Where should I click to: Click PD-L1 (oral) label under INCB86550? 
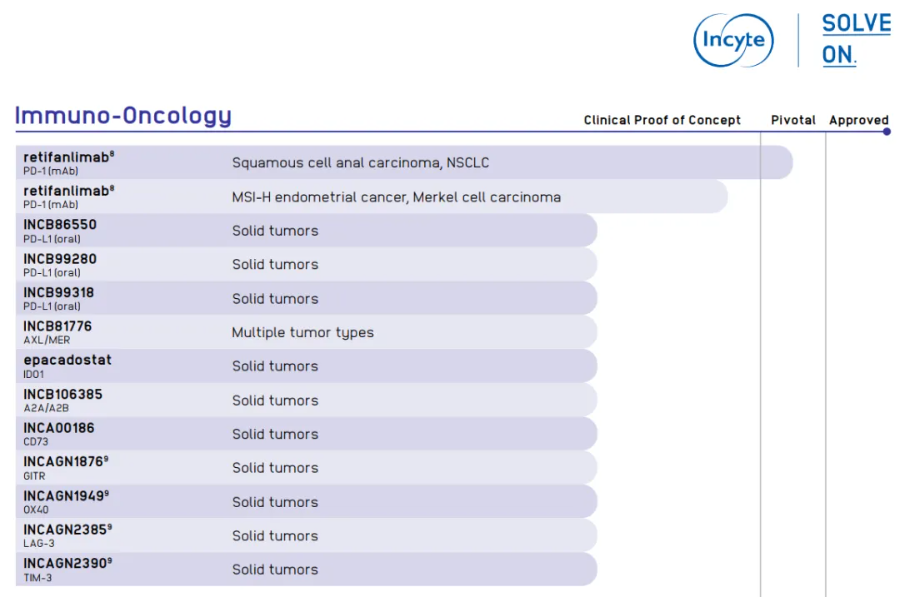click(52, 239)
